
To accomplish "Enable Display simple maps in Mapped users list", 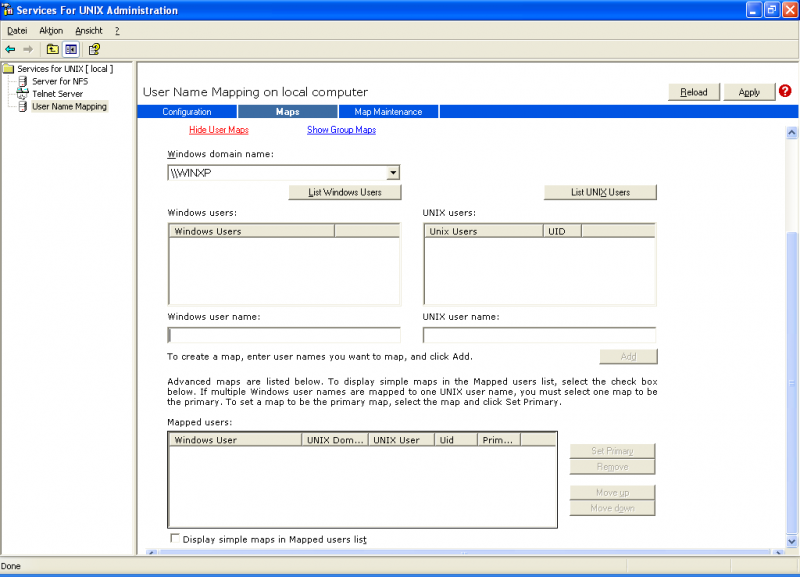I will 175,539.
